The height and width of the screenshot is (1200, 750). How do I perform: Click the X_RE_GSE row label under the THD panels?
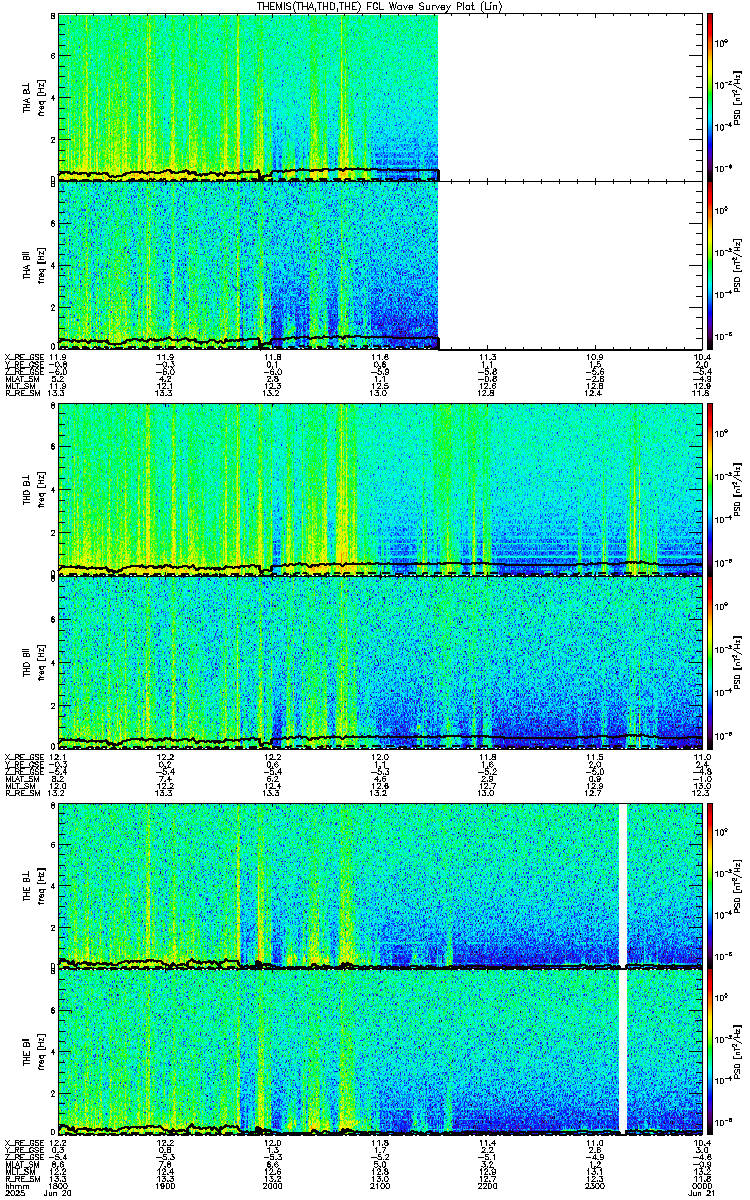click(x=24, y=756)
